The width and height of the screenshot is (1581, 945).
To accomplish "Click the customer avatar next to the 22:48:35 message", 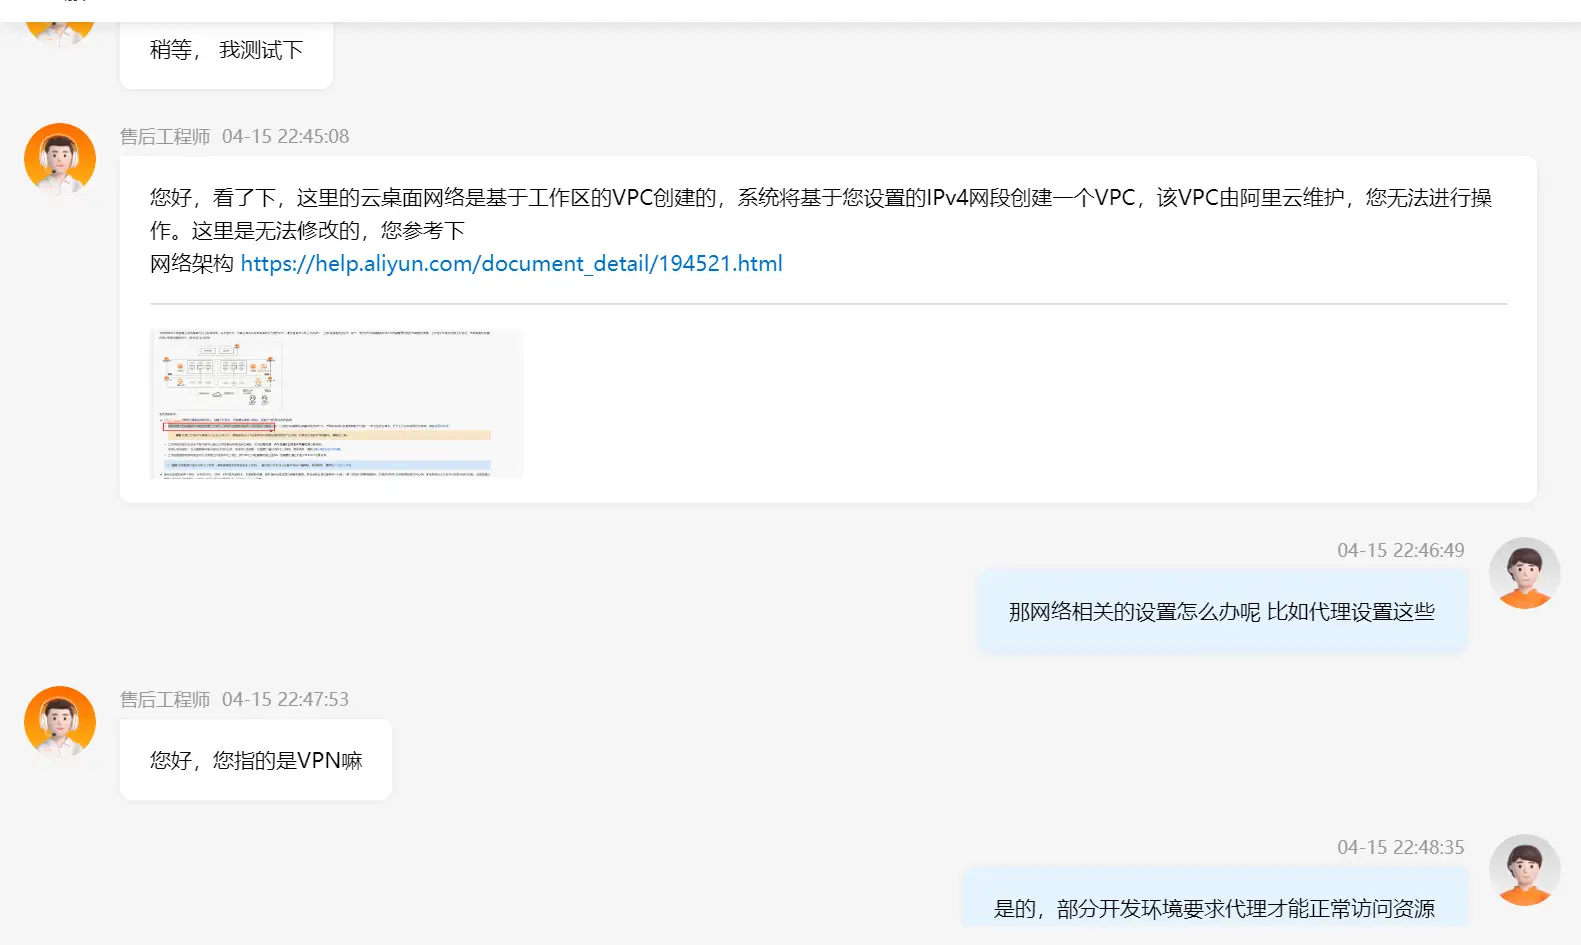I will (1524, 870).
